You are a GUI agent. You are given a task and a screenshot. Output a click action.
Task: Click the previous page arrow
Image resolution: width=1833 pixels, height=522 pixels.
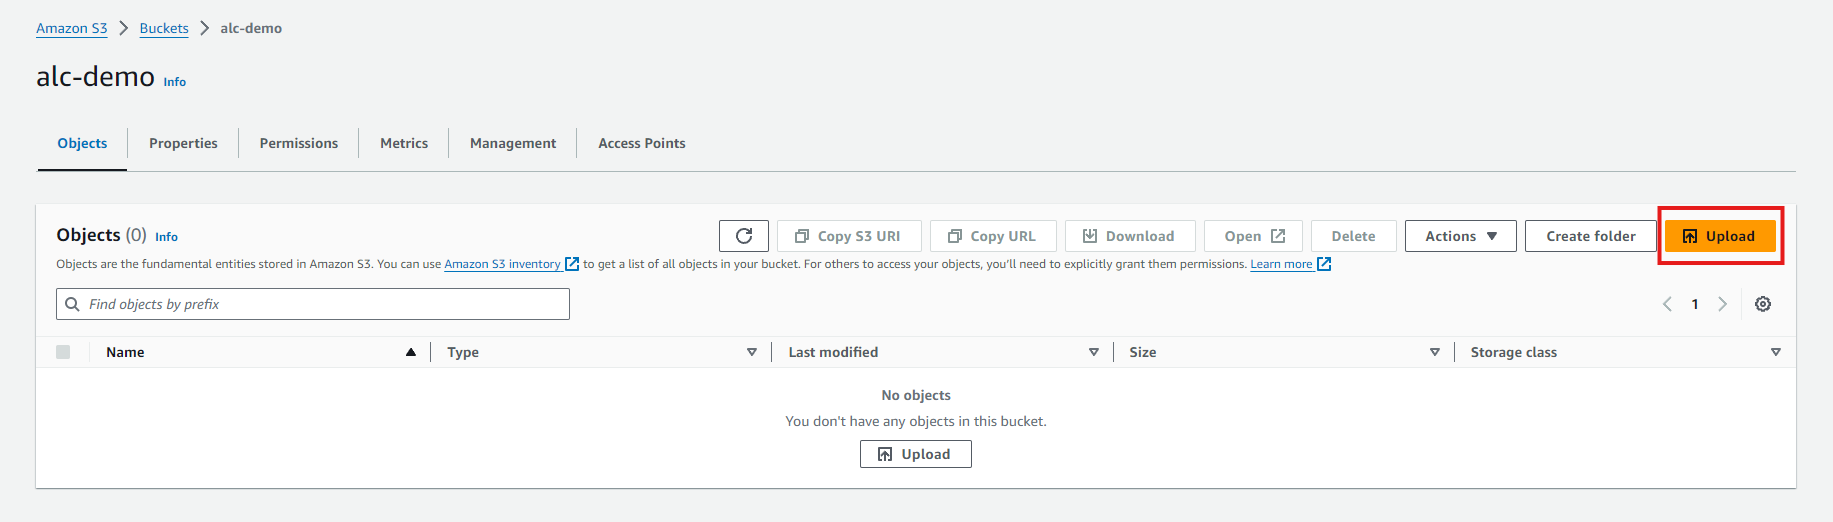(x=1667, y=304)
